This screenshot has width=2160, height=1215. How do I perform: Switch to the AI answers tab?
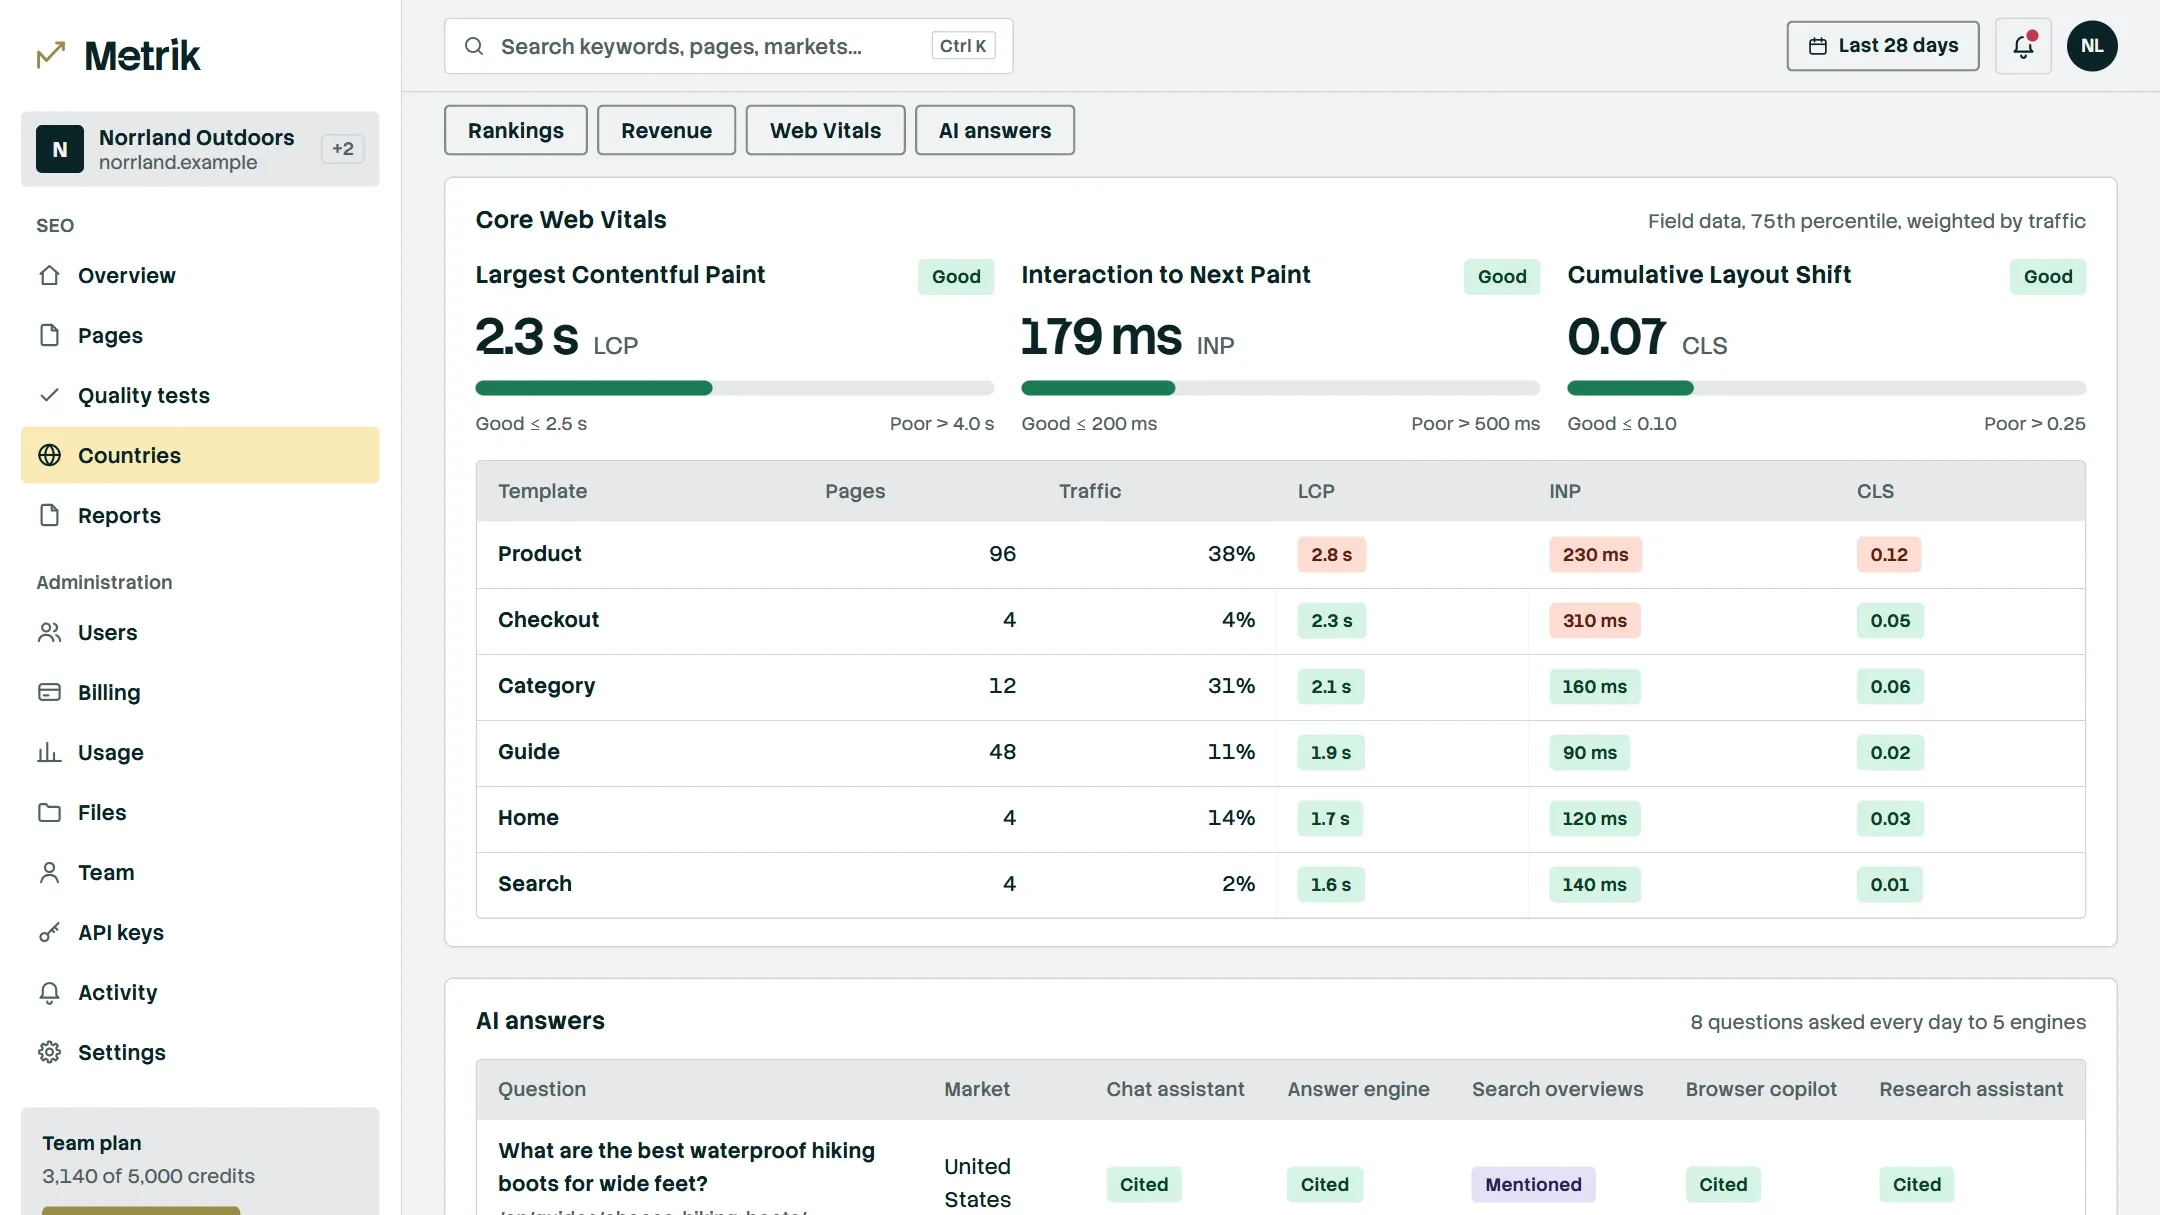(995, 130)
